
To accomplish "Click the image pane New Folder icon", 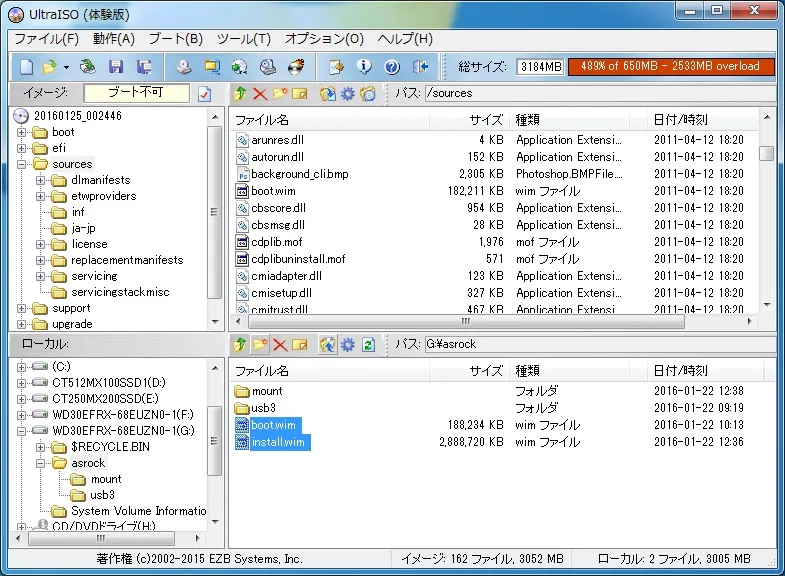I will tap(280, 94).
